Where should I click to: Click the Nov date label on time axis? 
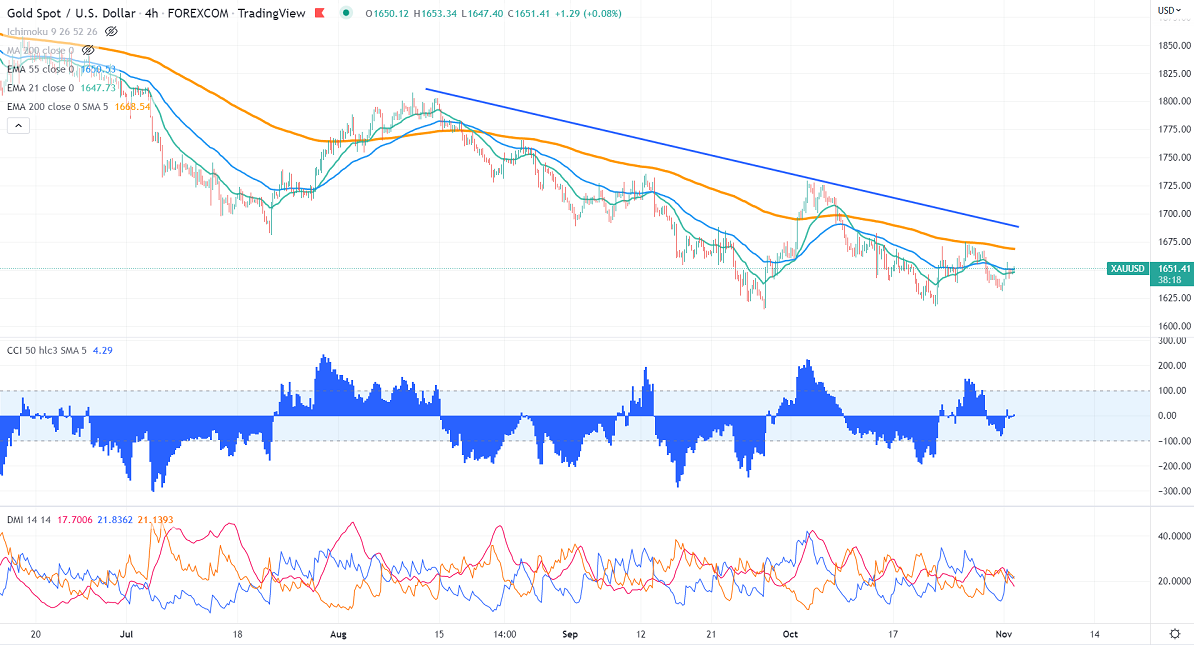coord(1004,634)
